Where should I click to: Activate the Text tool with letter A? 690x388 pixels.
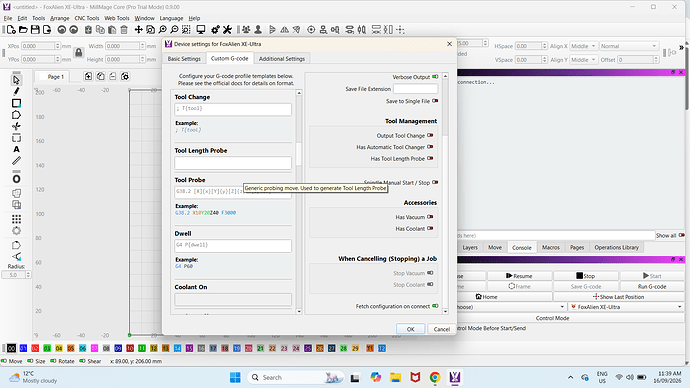pyautogui.click(x=16, y=150)
